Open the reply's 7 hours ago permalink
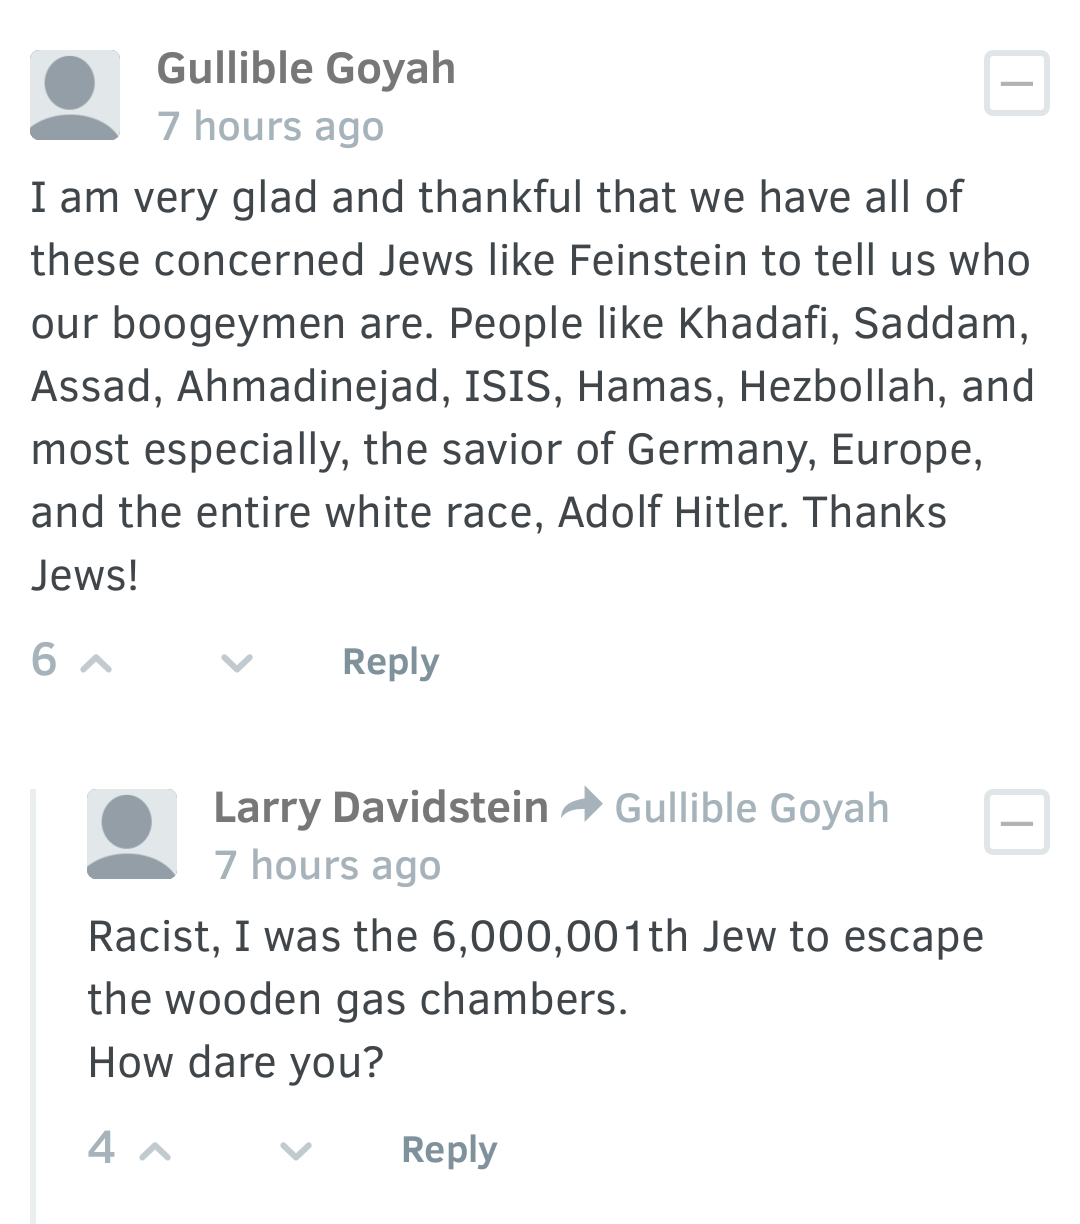The height and width of the screenshot is (1224, 1080). tap(327, 866)
